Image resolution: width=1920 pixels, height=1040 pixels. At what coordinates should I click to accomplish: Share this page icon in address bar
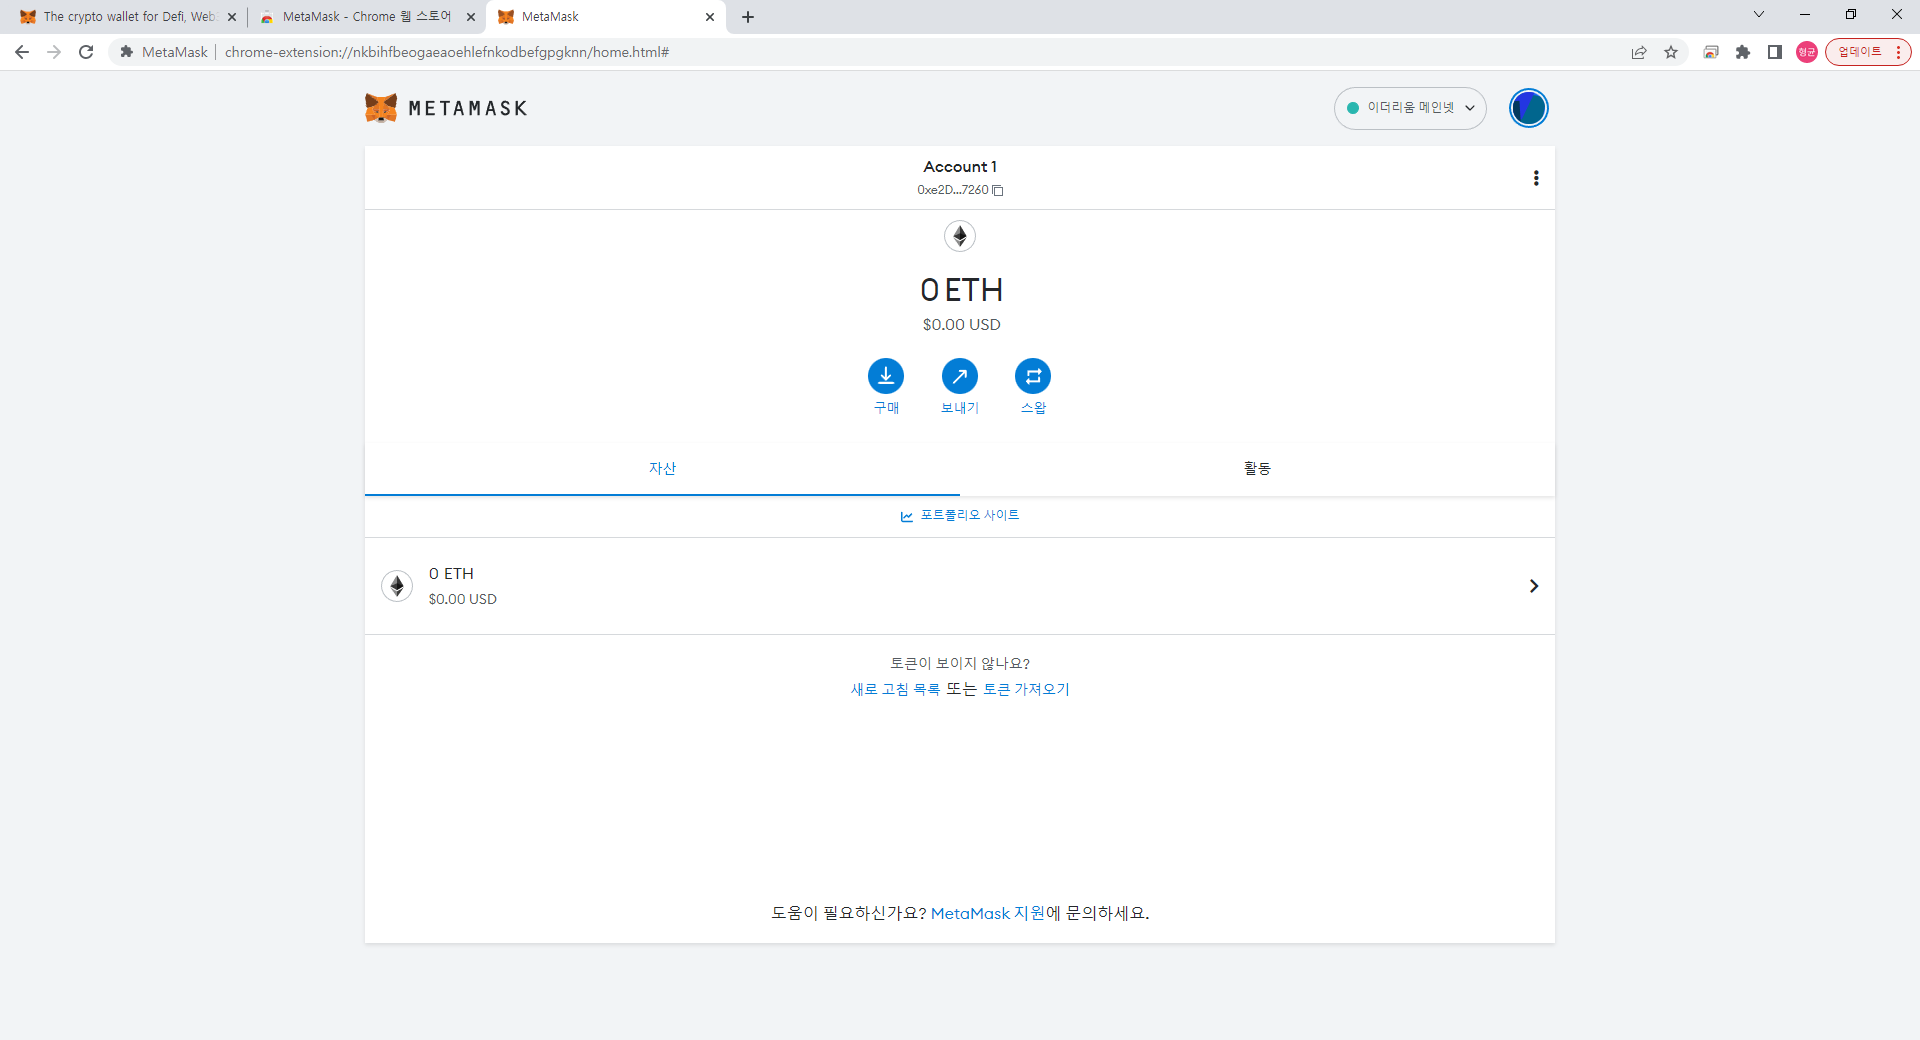(1639, 52)
